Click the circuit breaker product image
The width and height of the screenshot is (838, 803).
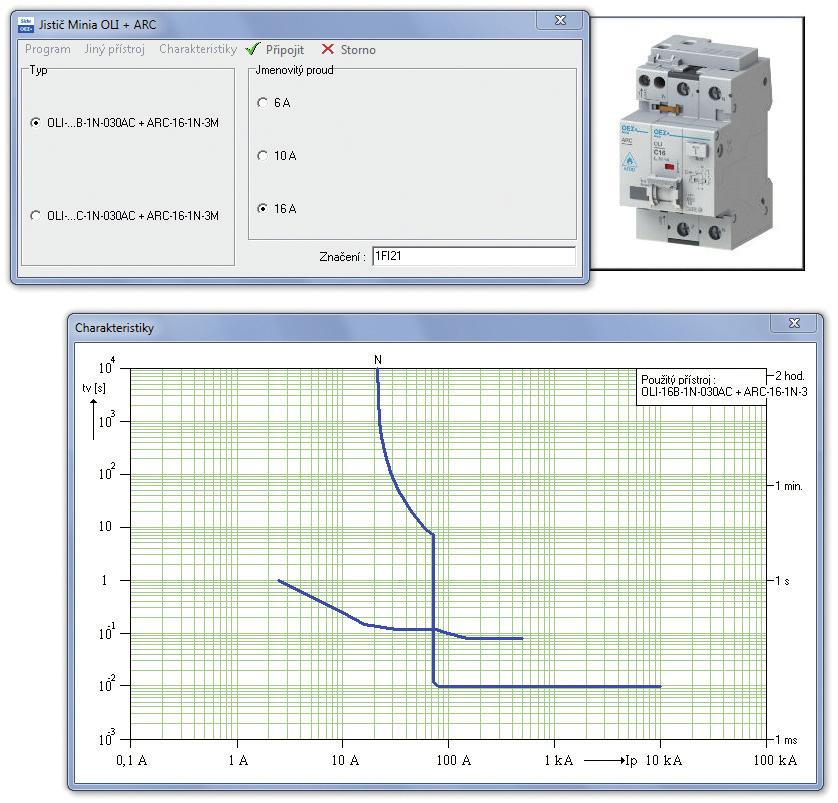[697, 143]
